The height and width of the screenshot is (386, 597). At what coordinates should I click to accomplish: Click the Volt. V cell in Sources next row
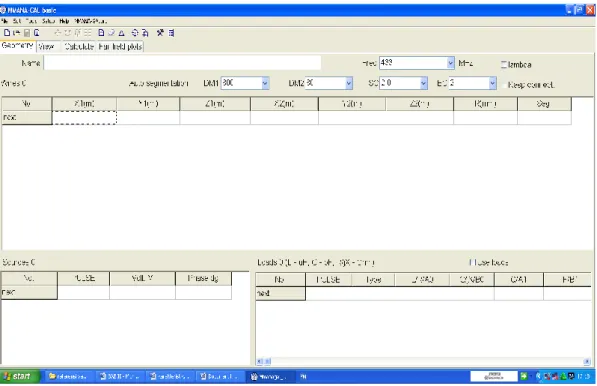coord(142,293)
